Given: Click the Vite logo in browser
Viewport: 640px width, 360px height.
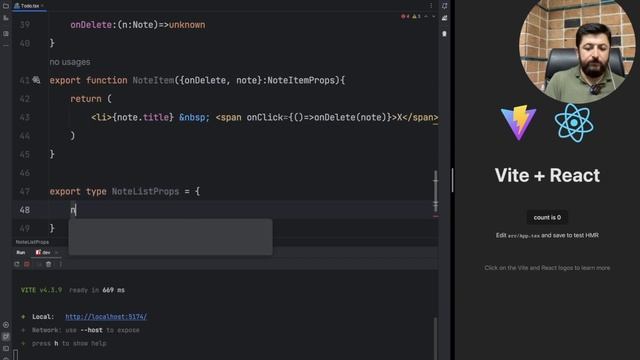Looking at the screenshot, I should click(518, 122).
